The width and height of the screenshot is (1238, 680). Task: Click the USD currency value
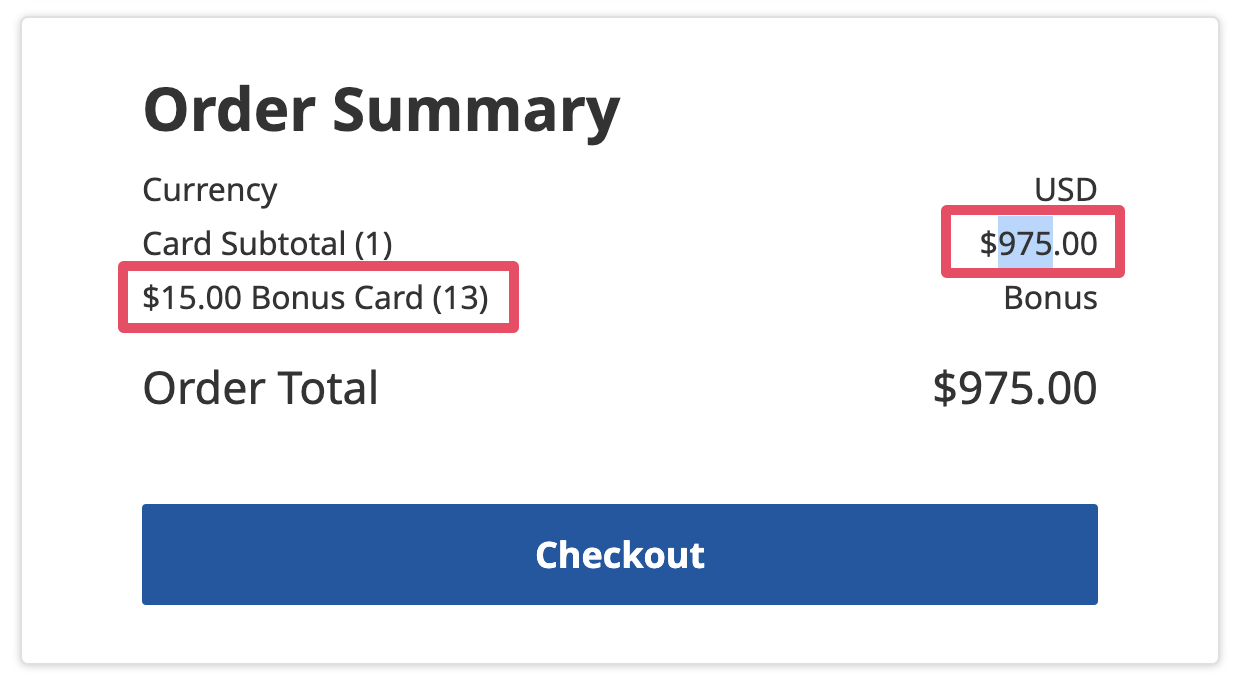tap(1065, 189)
